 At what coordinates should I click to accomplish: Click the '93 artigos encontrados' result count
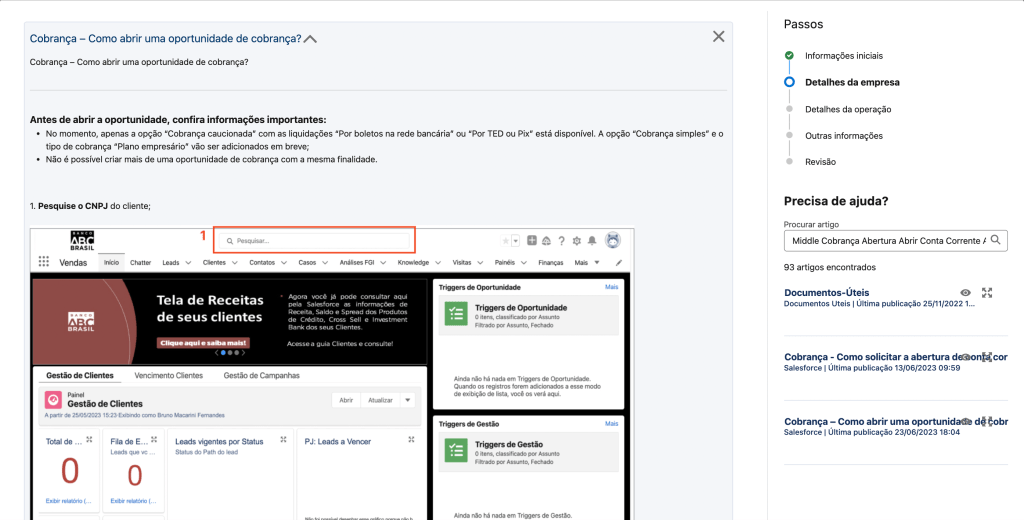[829, 267]
